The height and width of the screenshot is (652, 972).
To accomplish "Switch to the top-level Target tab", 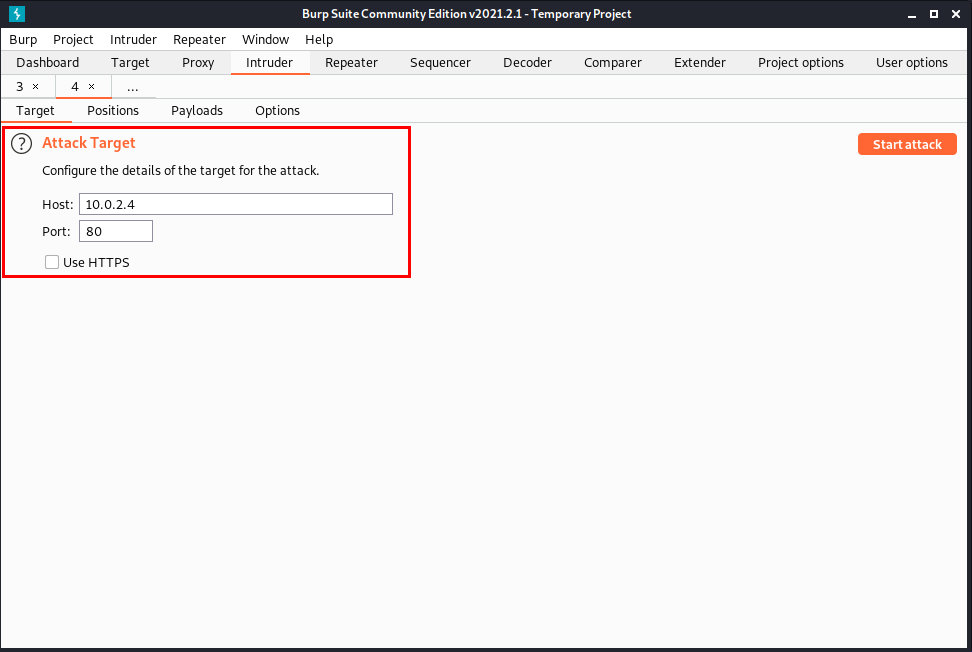I will (130, 63).
